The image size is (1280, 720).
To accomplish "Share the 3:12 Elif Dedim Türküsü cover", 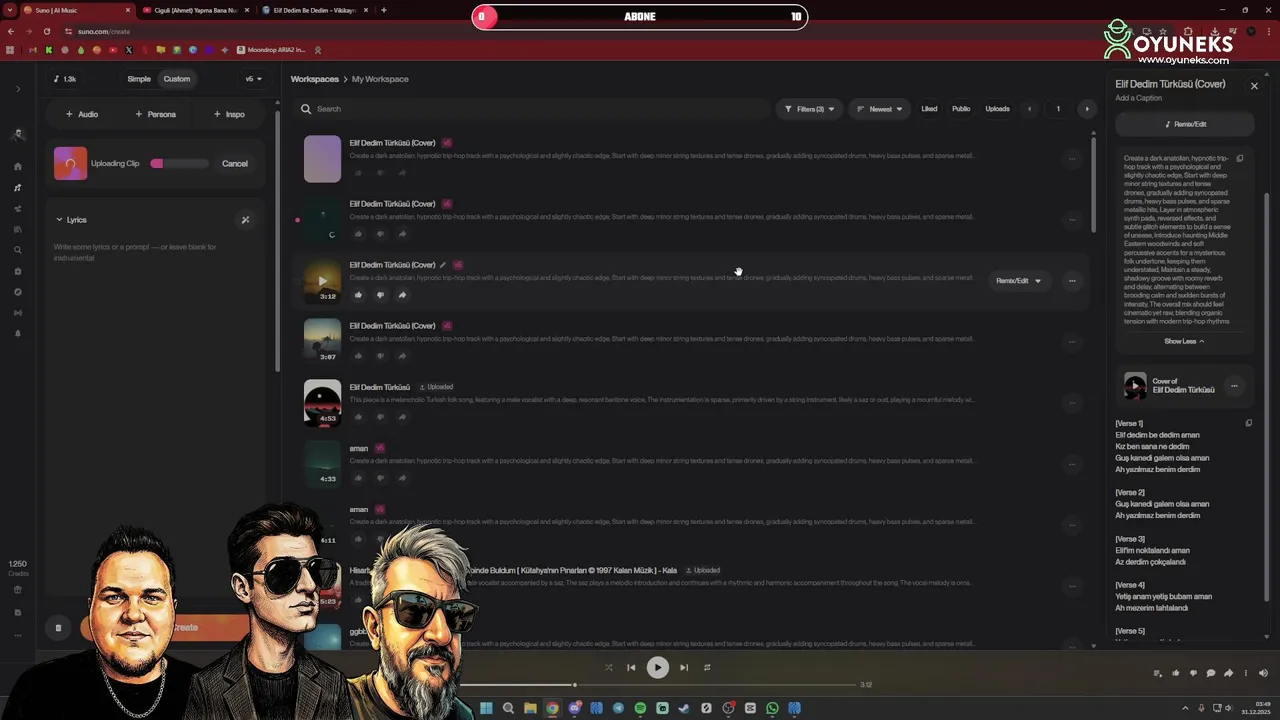I will pyautogui.click(x=402, y=295).
